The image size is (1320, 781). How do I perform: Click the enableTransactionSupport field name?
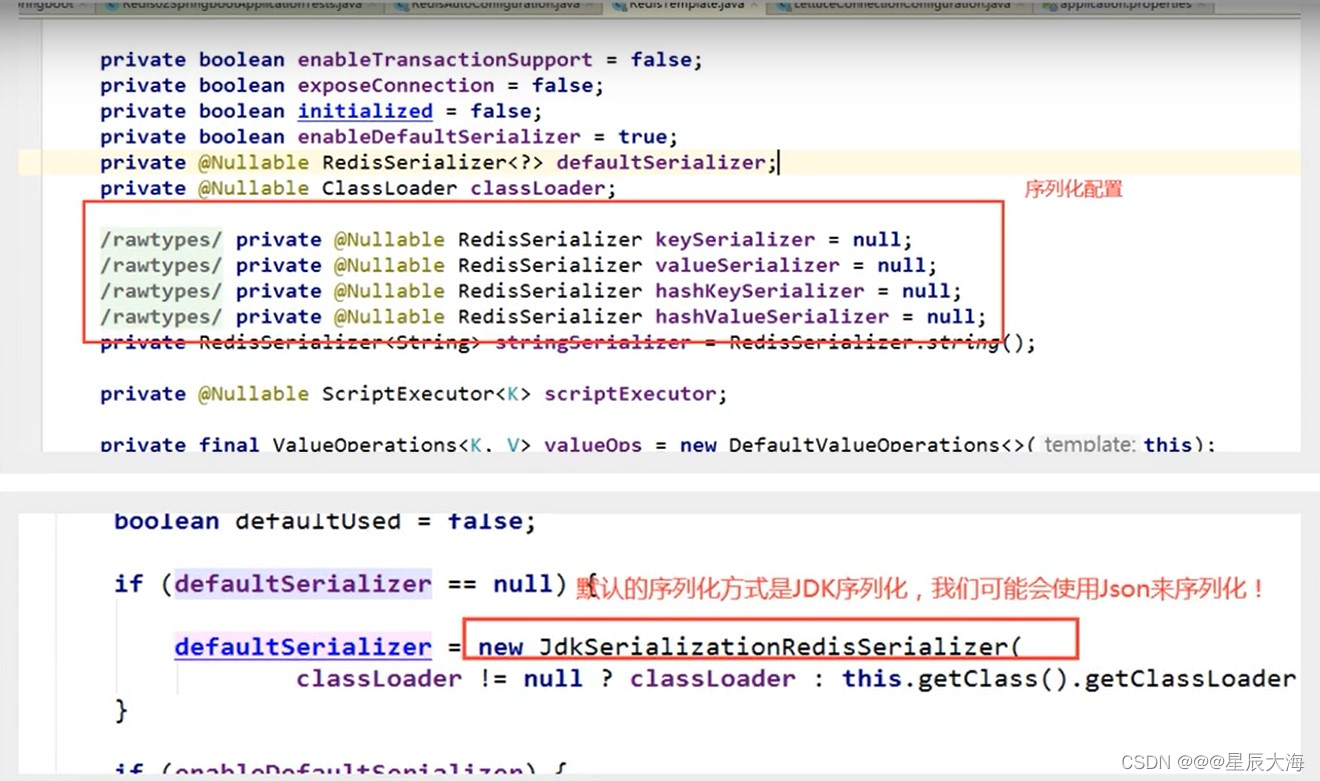click(445, 60)
